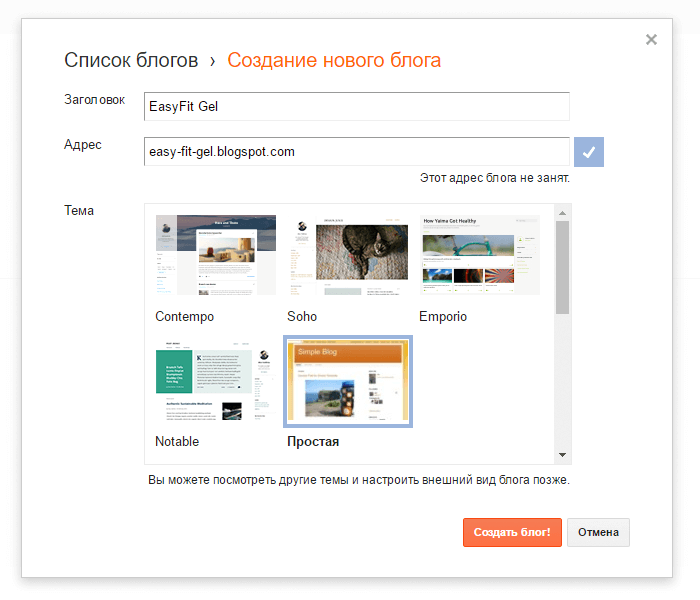Click theme list scroll up arrow
The height and width of the screenshot is (600, 700).
click(x=562, y=213)
